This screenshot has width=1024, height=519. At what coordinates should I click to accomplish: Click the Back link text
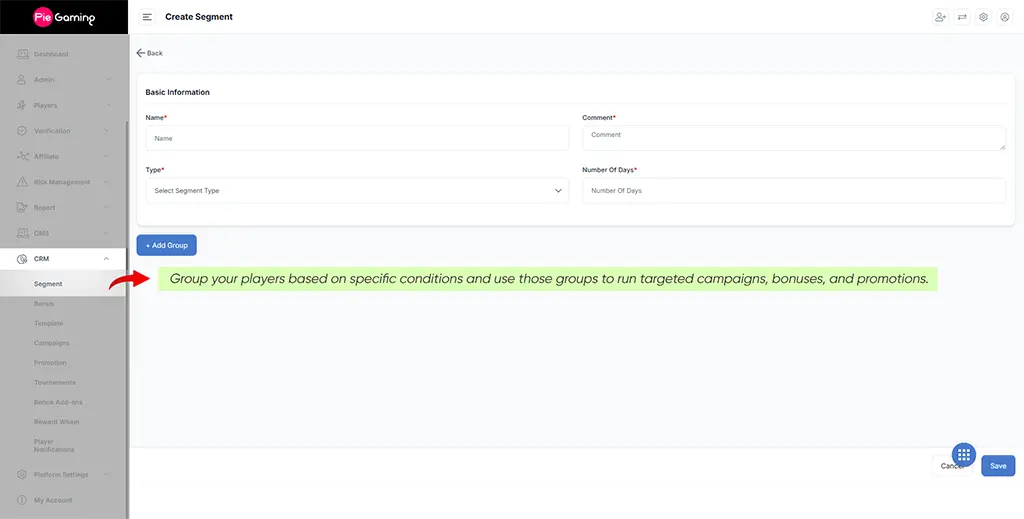point(155,53)
